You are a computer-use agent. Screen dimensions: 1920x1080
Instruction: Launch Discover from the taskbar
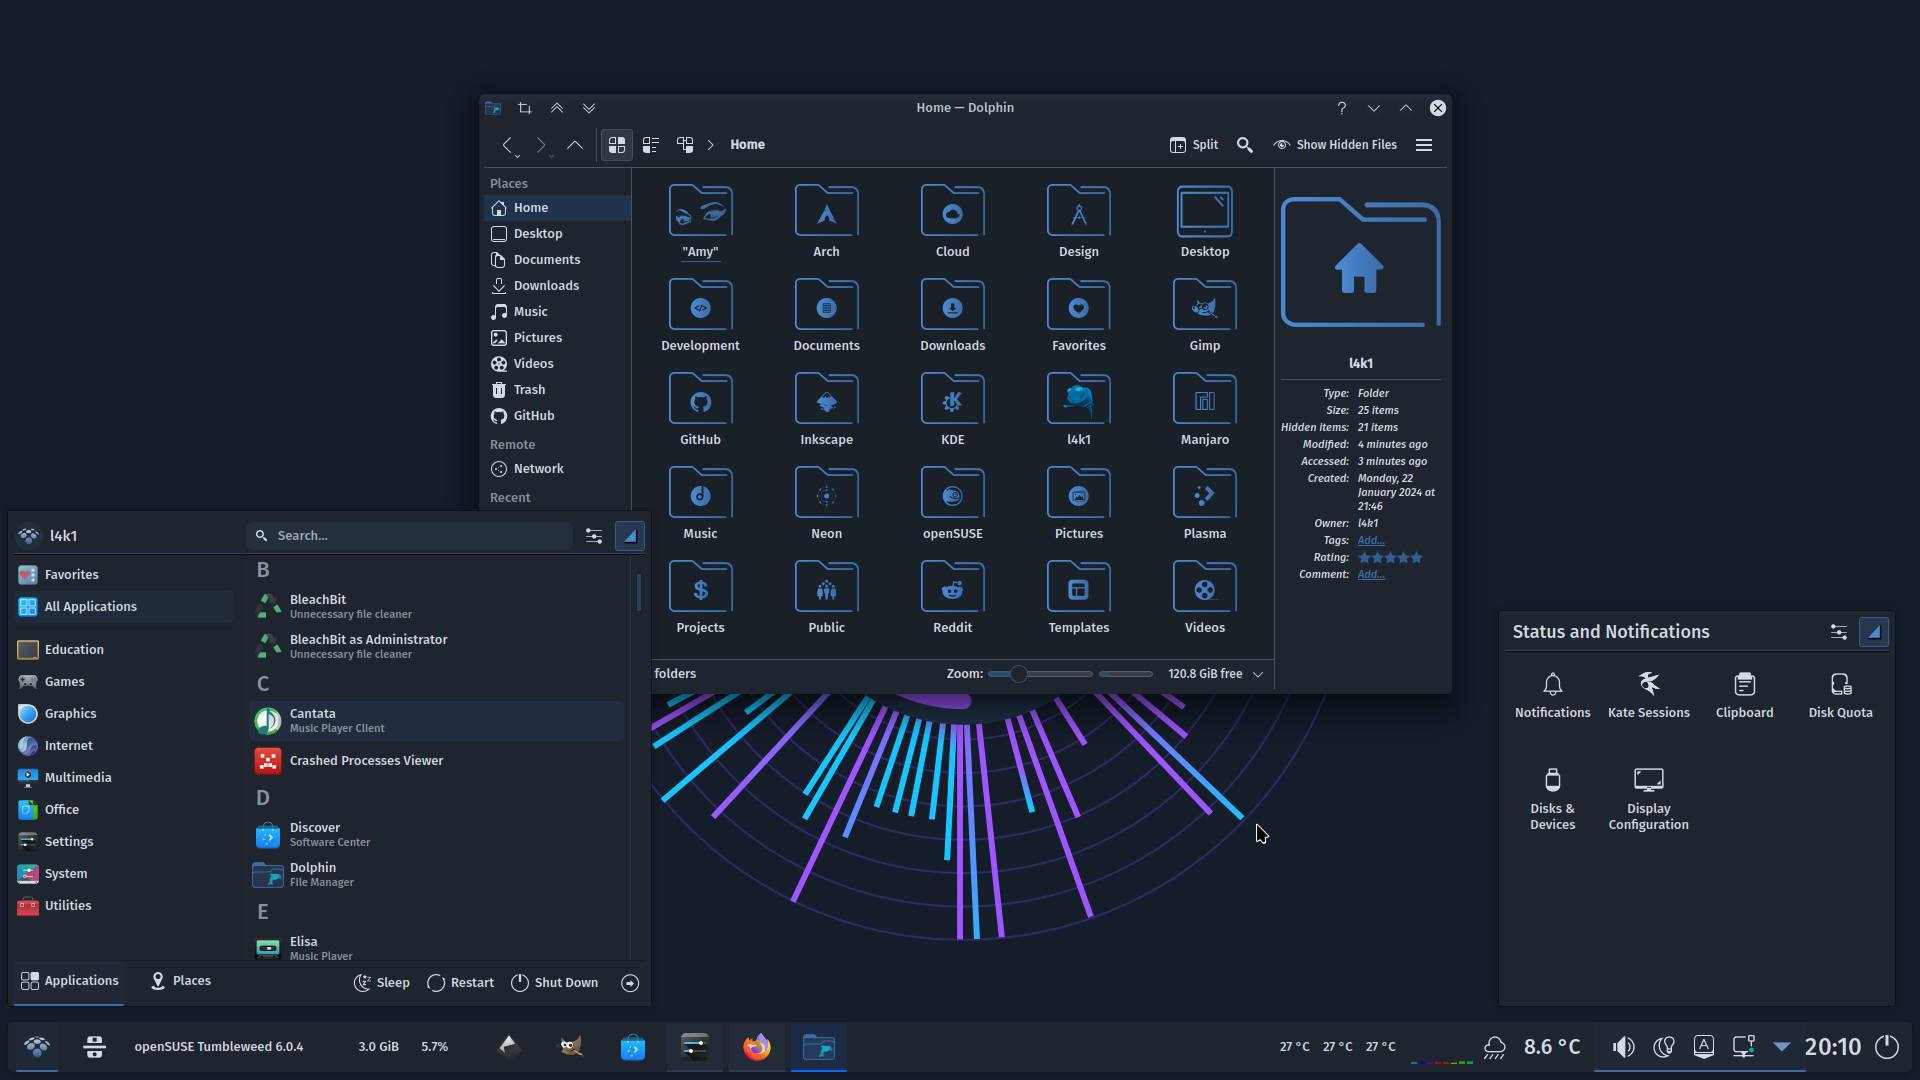[x=633, y=1047]
